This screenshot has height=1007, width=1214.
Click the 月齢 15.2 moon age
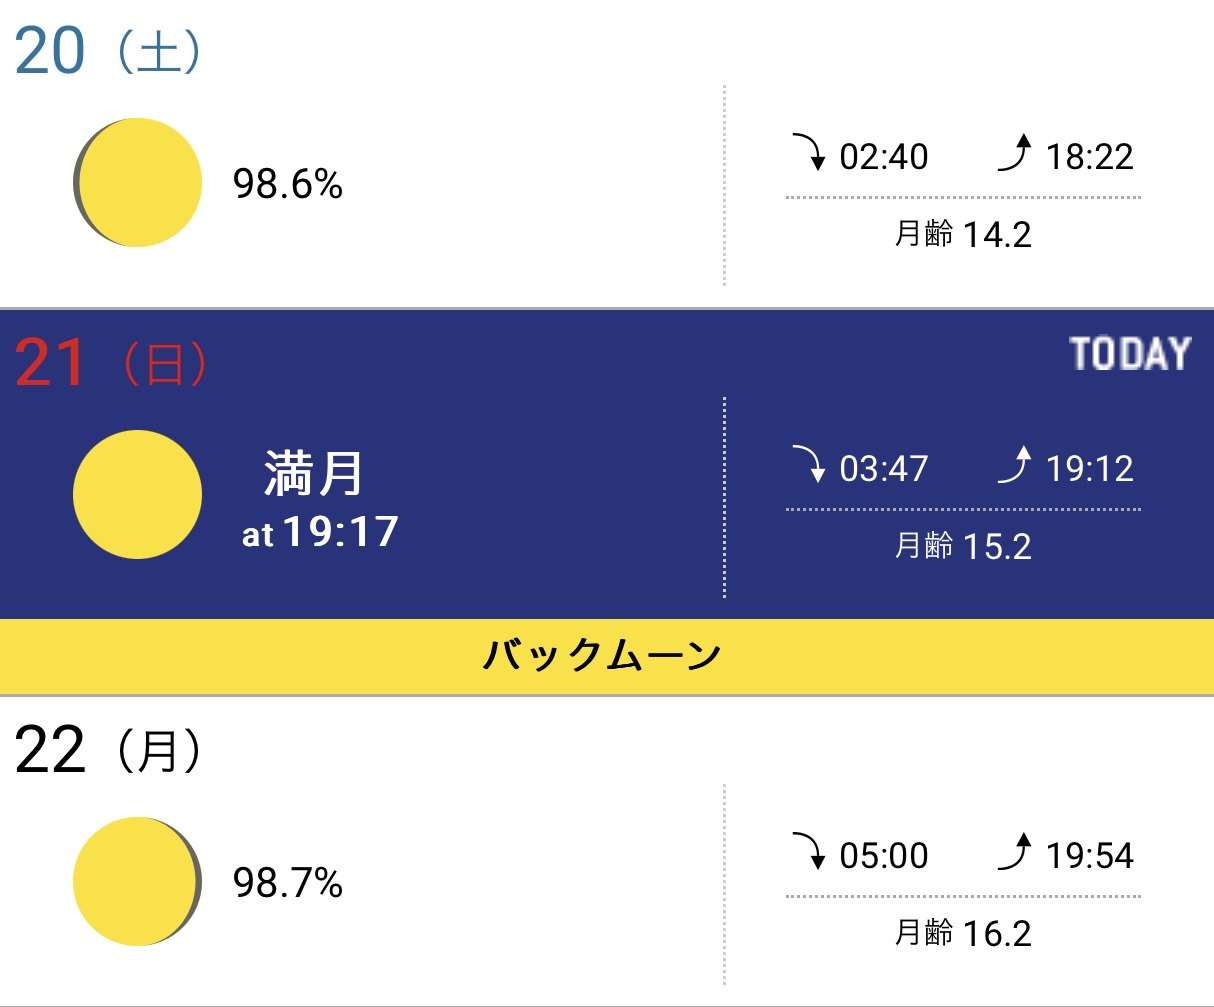coord(963,546)
